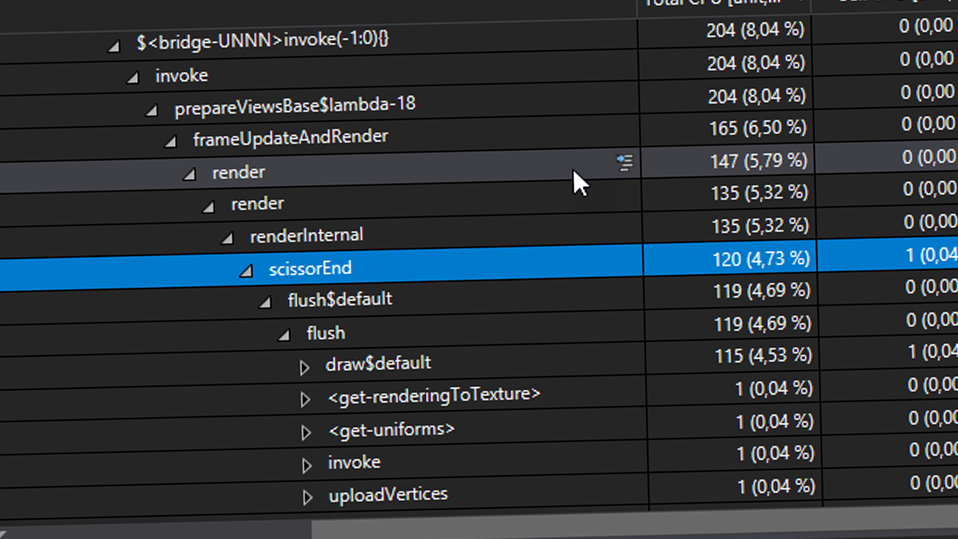Click the 120 (4,73 %) CPU value
Screen dimensions: 958x539
click(761, 258)
